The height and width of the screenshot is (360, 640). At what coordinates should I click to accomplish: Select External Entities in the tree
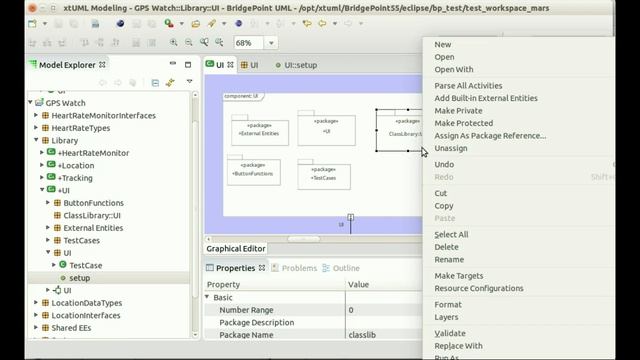(x=93, y=228)
